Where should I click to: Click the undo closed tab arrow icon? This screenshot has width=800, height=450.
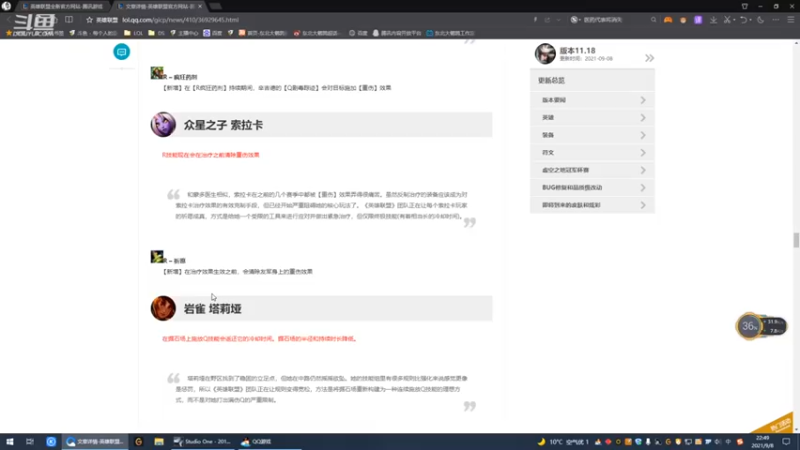[x=744, y=20]
